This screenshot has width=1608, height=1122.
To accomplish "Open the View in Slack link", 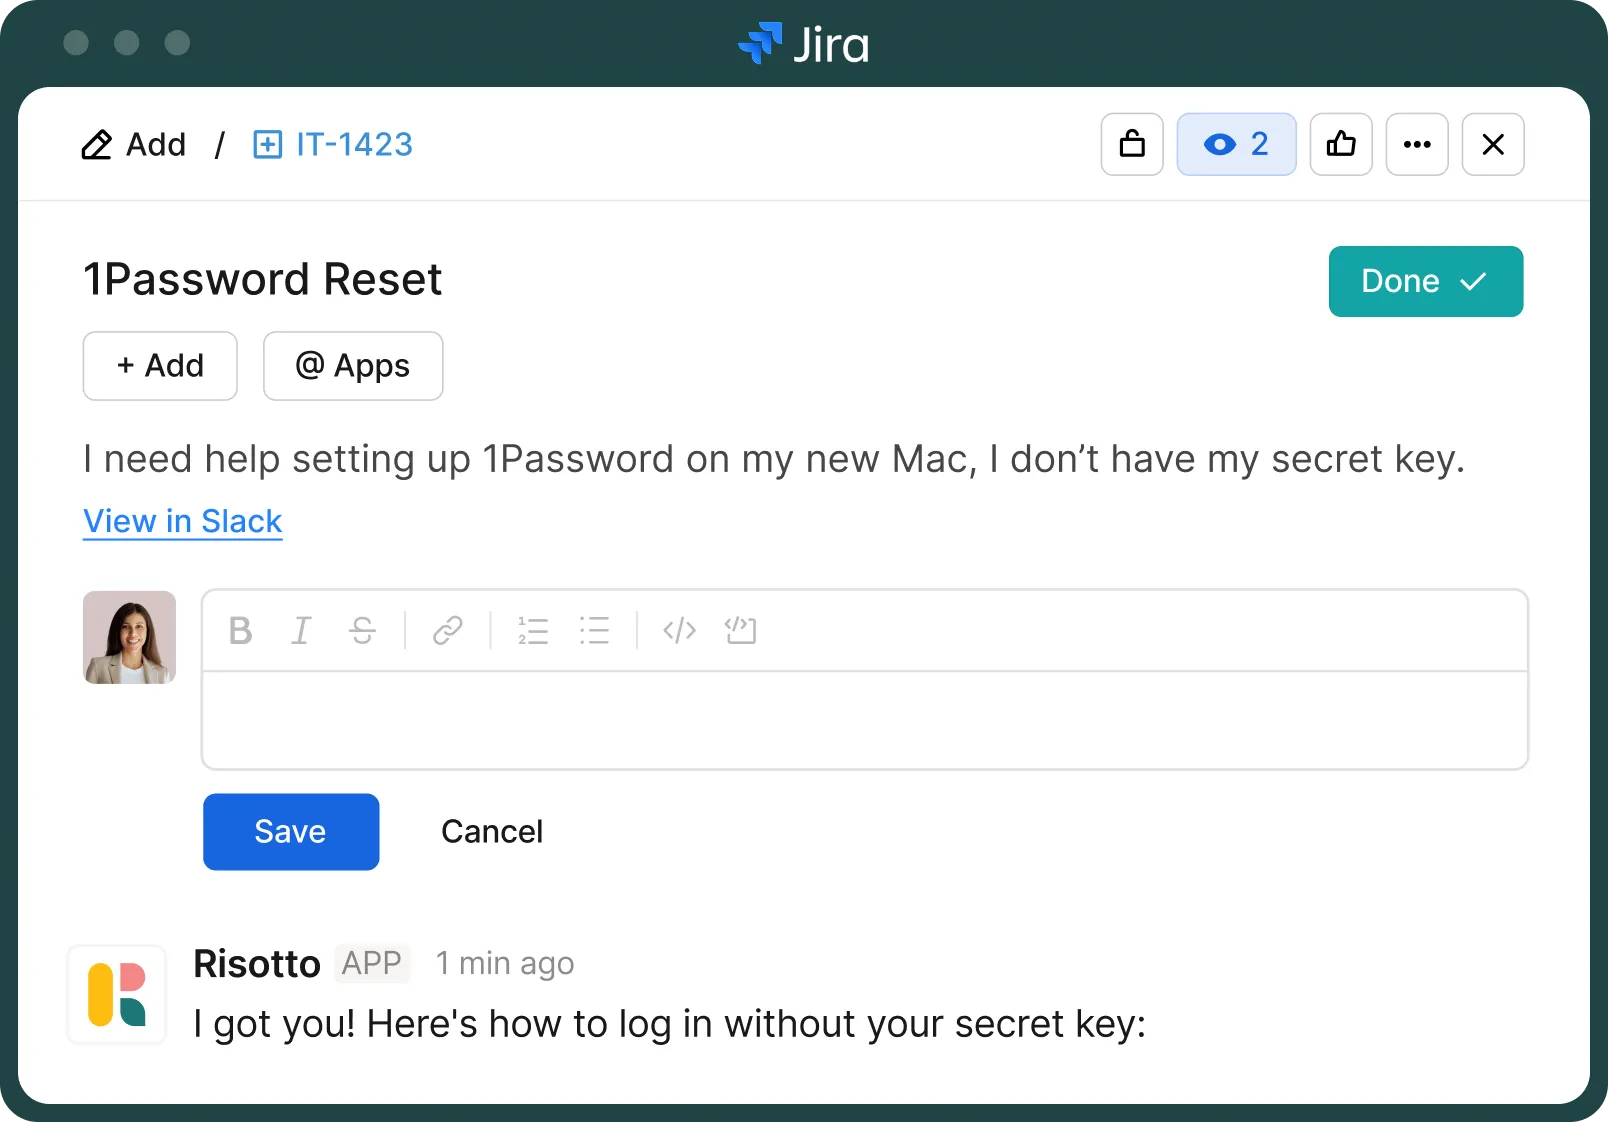I will [x=183, y=521].
